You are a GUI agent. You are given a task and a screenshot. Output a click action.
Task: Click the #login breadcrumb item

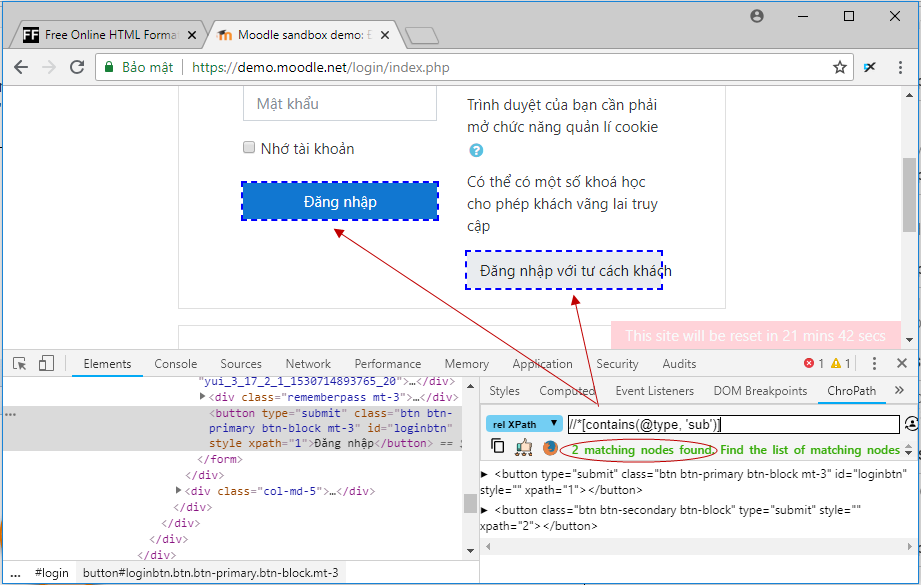tap(52, 573)
